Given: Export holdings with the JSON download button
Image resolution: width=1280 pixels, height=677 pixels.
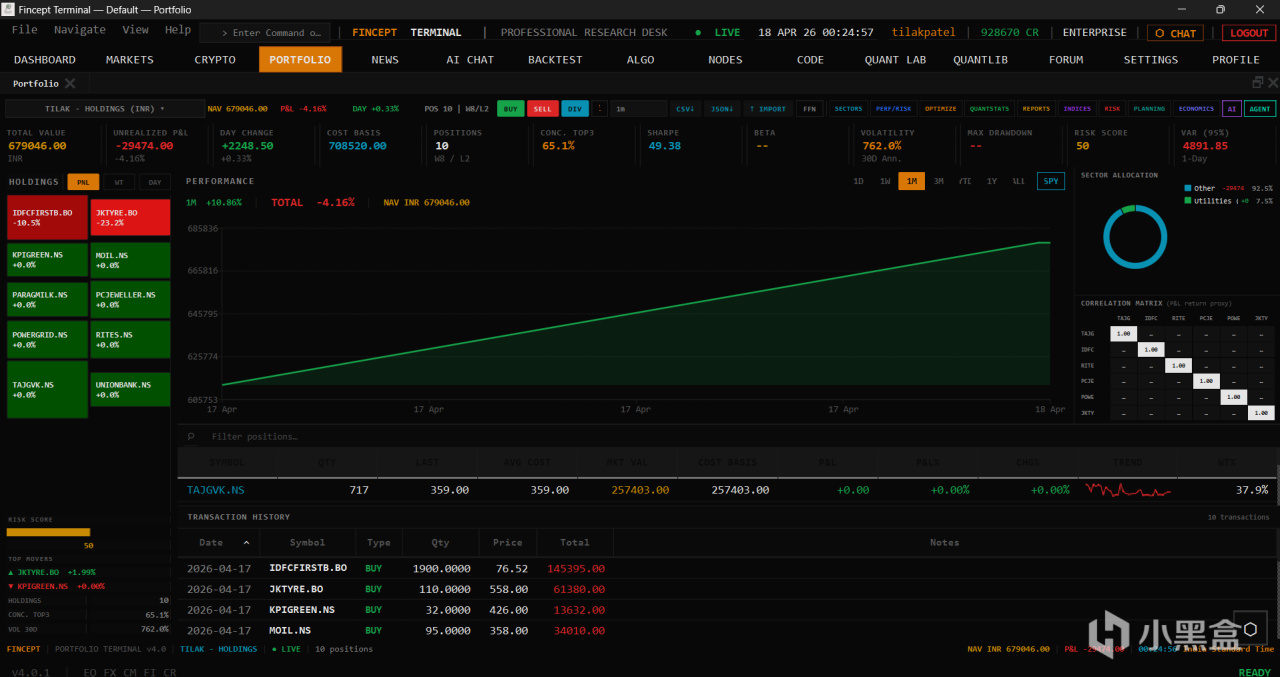Looking at the screenshot, I should pos(720,108).
